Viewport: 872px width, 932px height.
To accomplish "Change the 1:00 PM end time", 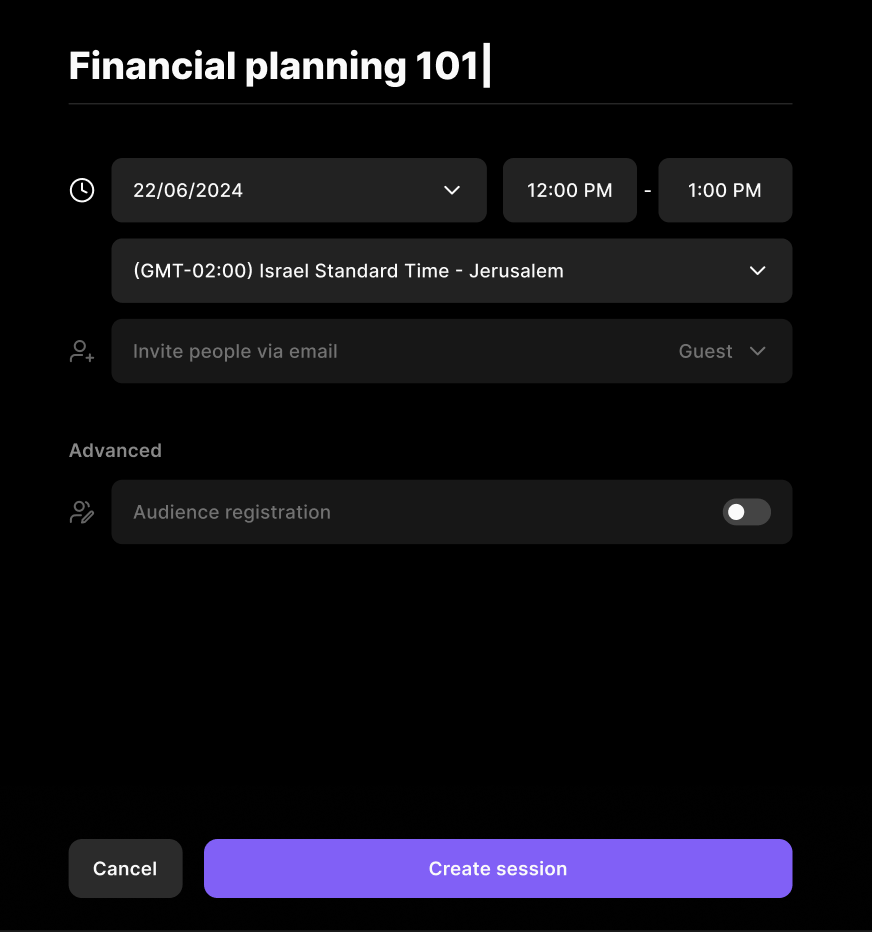I will click(725, 190).
